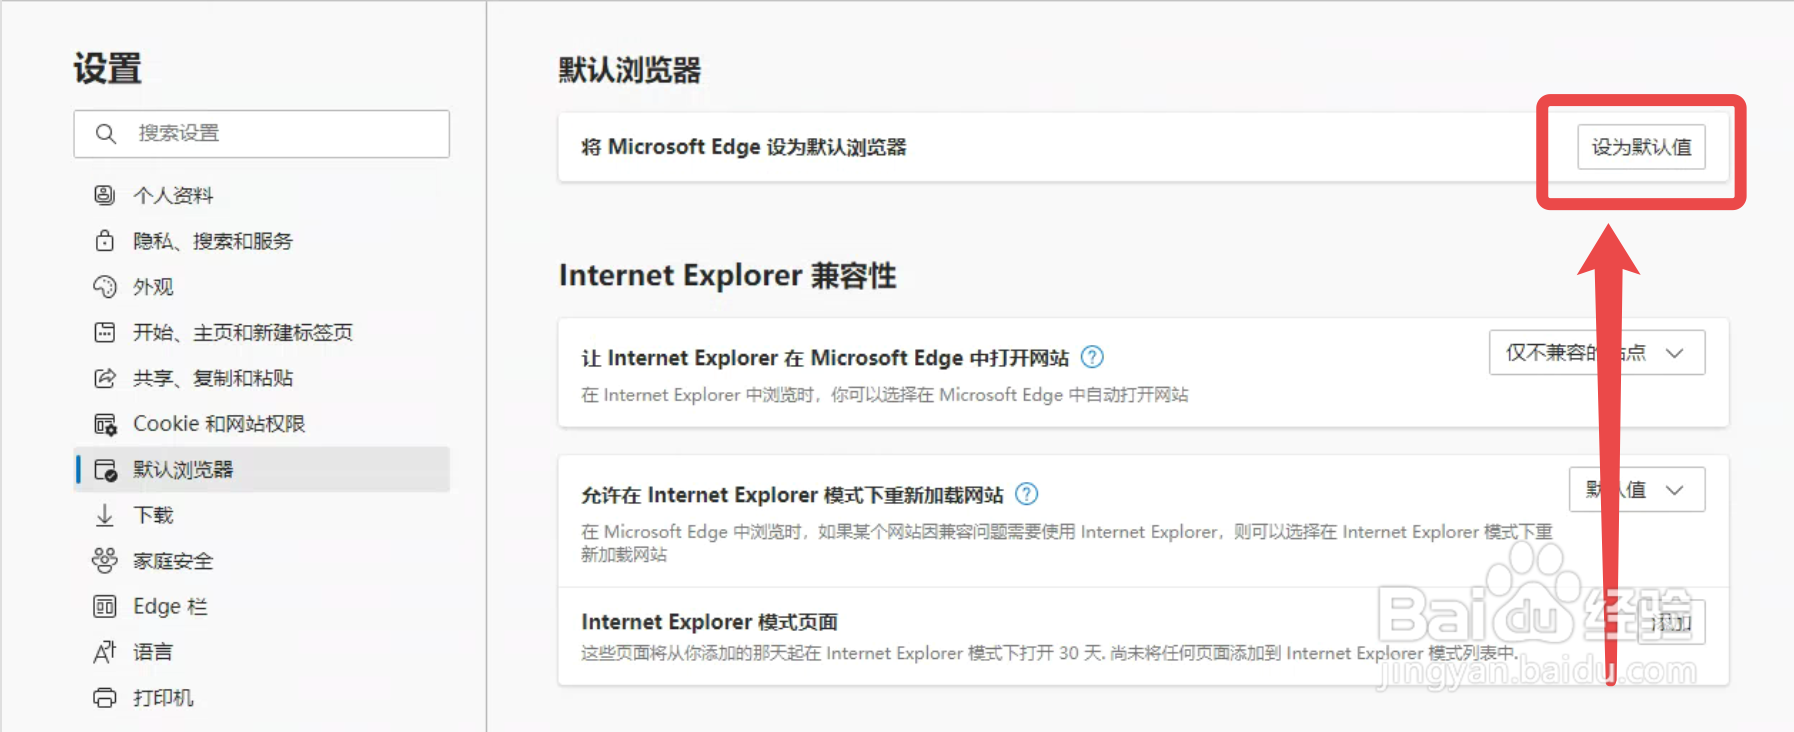Open the 默认值 dropdown for IE mode reload
Image resolution: width=1794 pixels, height=732 pixels.
[1637, 490]
